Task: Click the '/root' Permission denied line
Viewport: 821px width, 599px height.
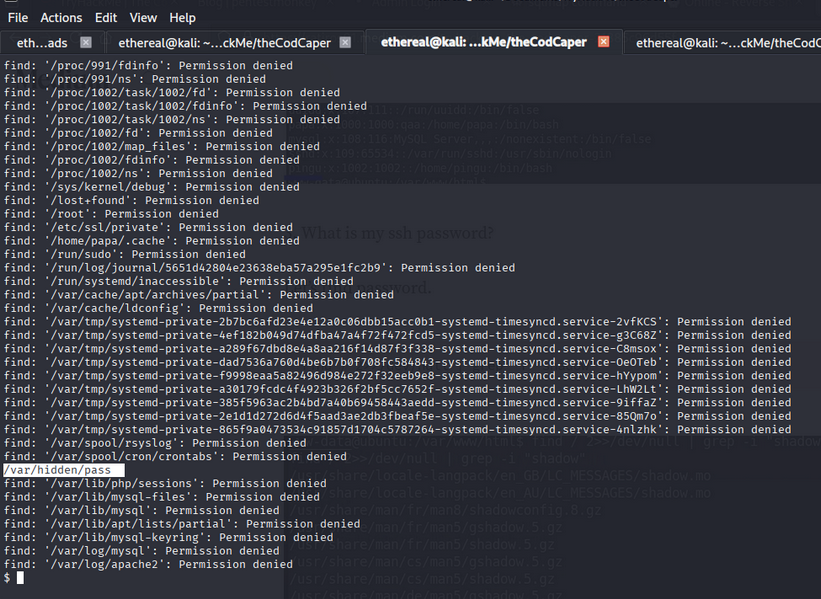Action: click(111, 214)
